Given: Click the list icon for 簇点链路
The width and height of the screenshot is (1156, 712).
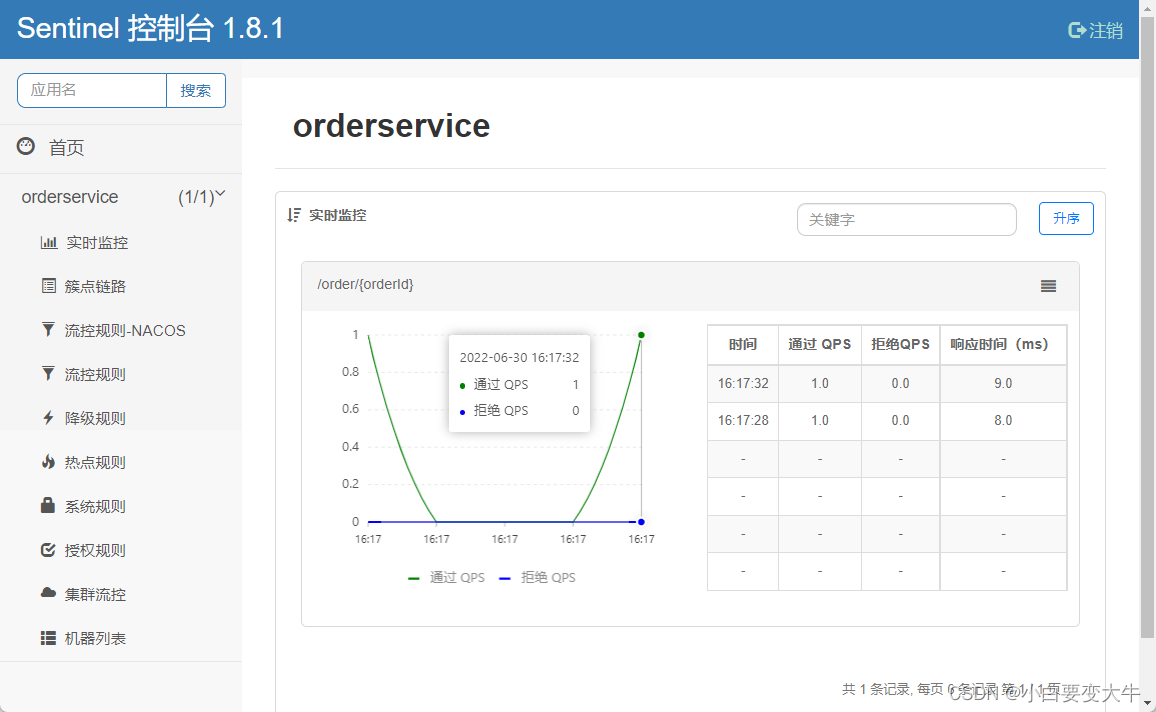Looking at the screenshot, I should pos(49,286).
